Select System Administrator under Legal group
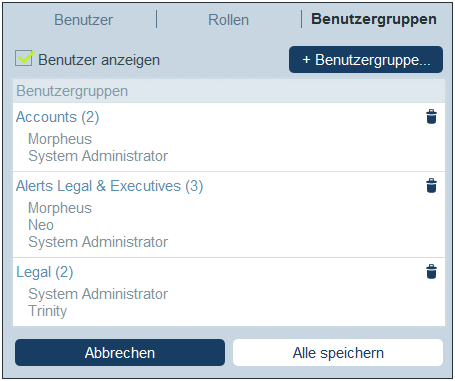The height and width of the screenshot is (381, 455). [98, 294]
